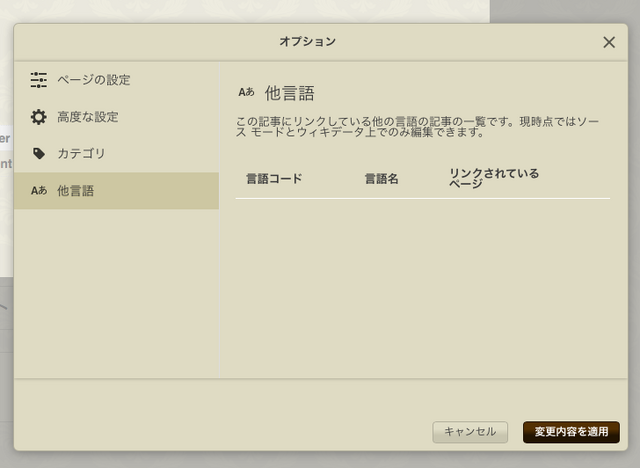Click the 言語コード column header
The width and height of the screenshot is (640, 468).
click(x=274, y=179)
